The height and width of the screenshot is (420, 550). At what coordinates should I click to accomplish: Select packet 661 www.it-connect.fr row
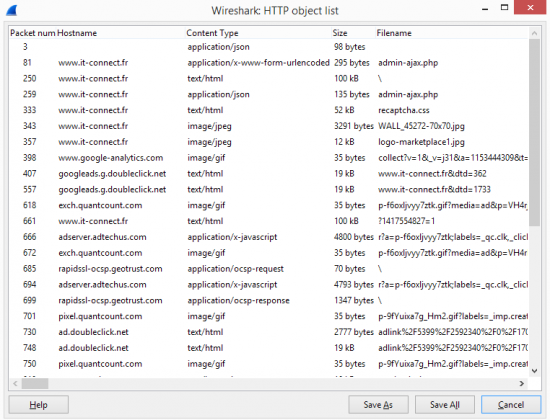tap(268, 221)
